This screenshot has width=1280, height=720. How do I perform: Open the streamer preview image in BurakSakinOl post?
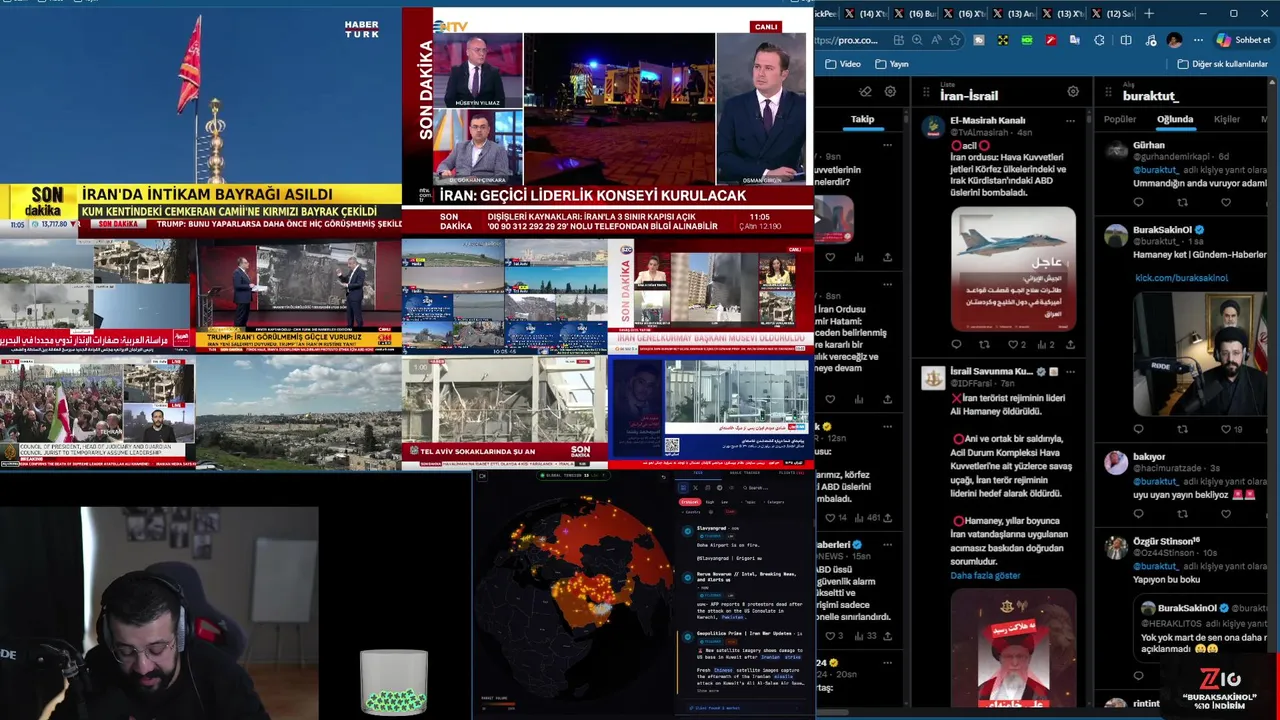(1201, 353)
